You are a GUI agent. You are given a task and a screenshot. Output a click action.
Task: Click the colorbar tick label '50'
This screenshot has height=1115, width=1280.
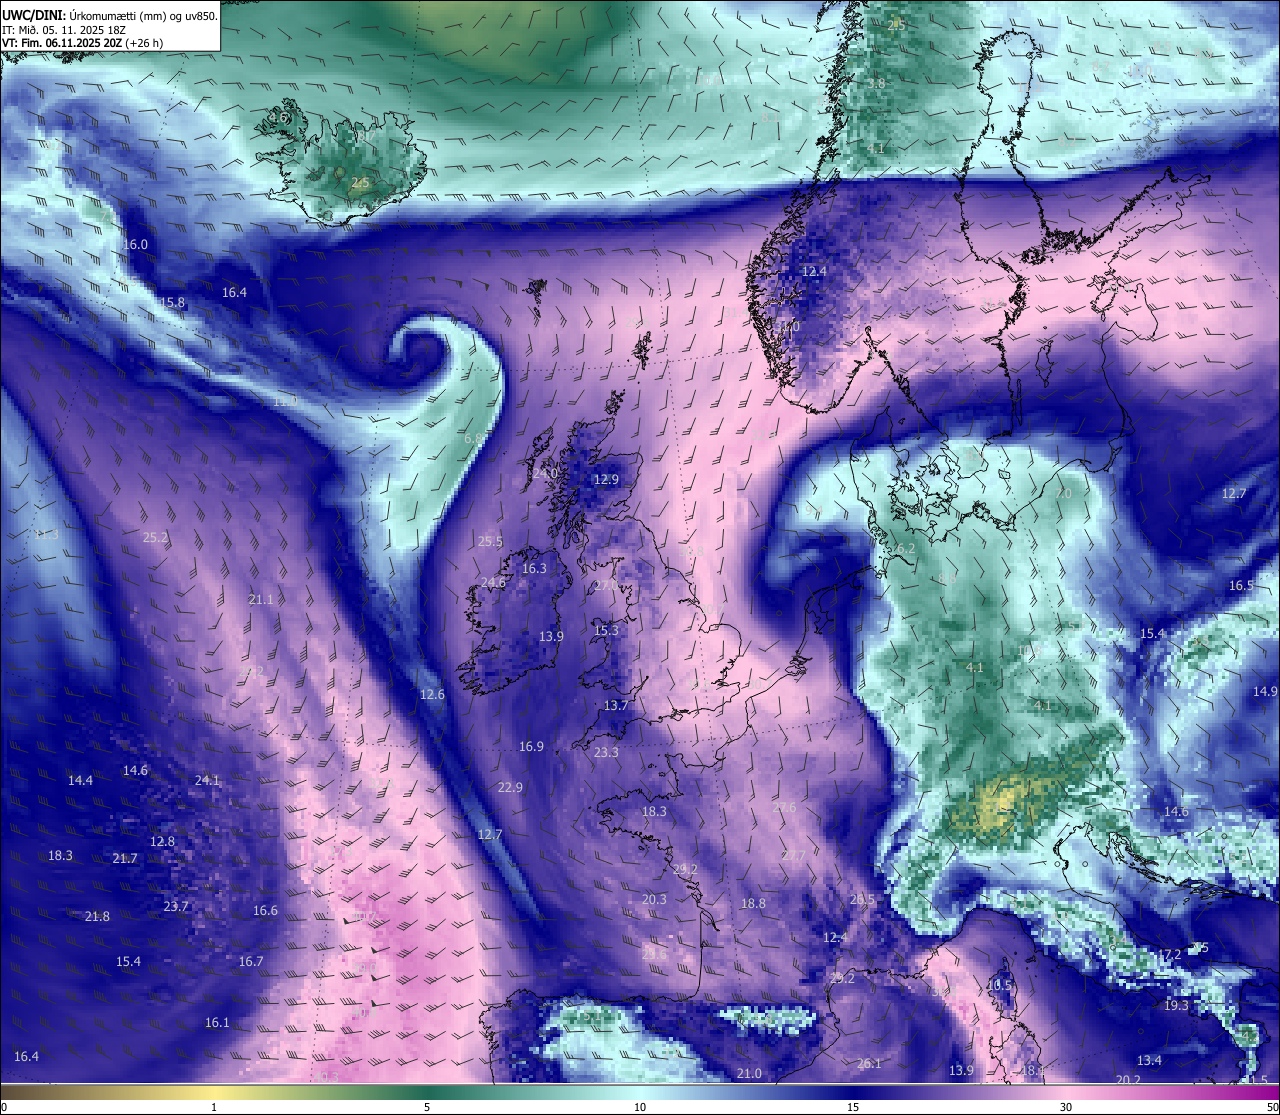coord(1272,1107)
